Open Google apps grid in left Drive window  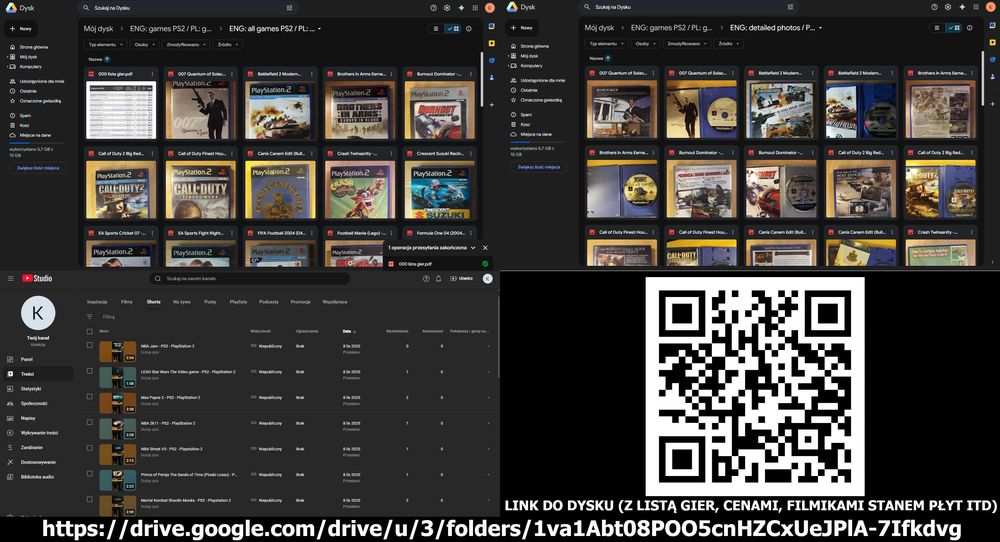(x=475, y=8)
